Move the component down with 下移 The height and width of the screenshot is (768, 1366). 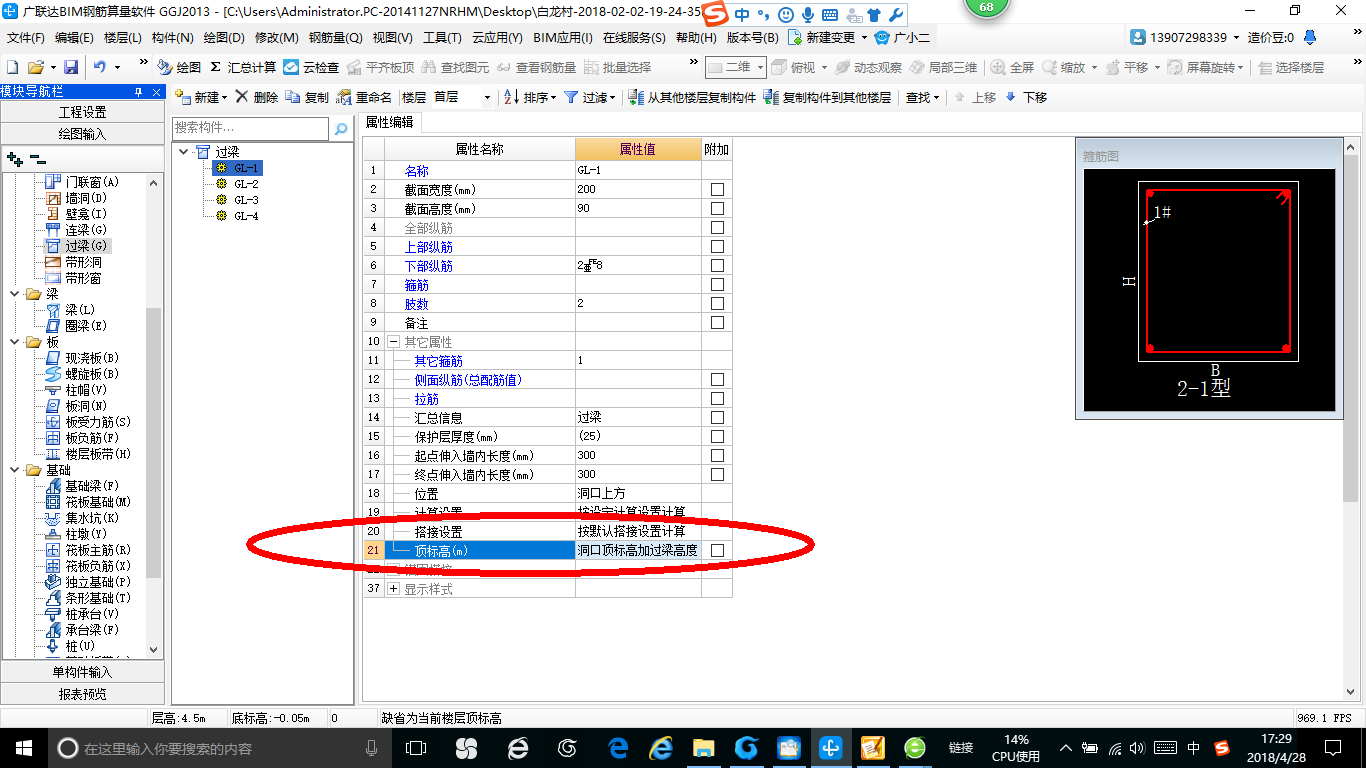(x=1026, y=97)
